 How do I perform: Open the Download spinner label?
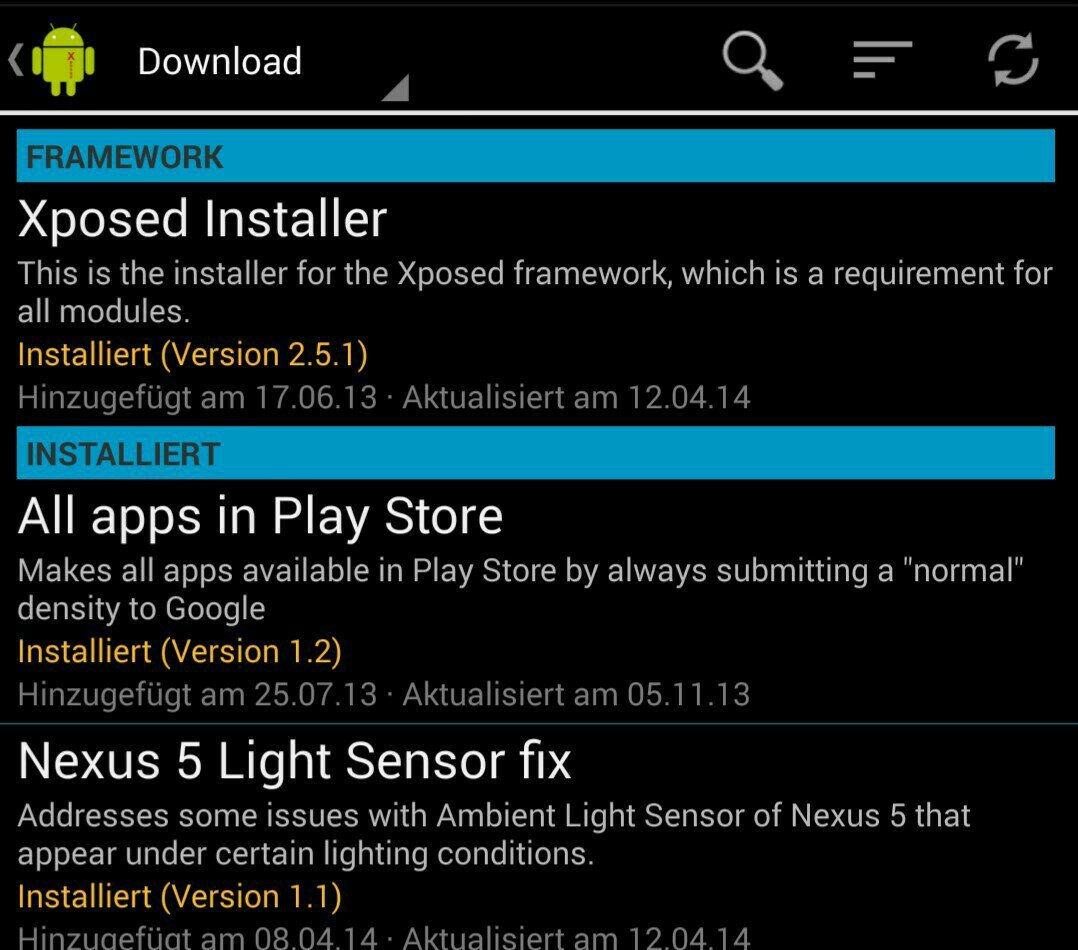point(219,61)
